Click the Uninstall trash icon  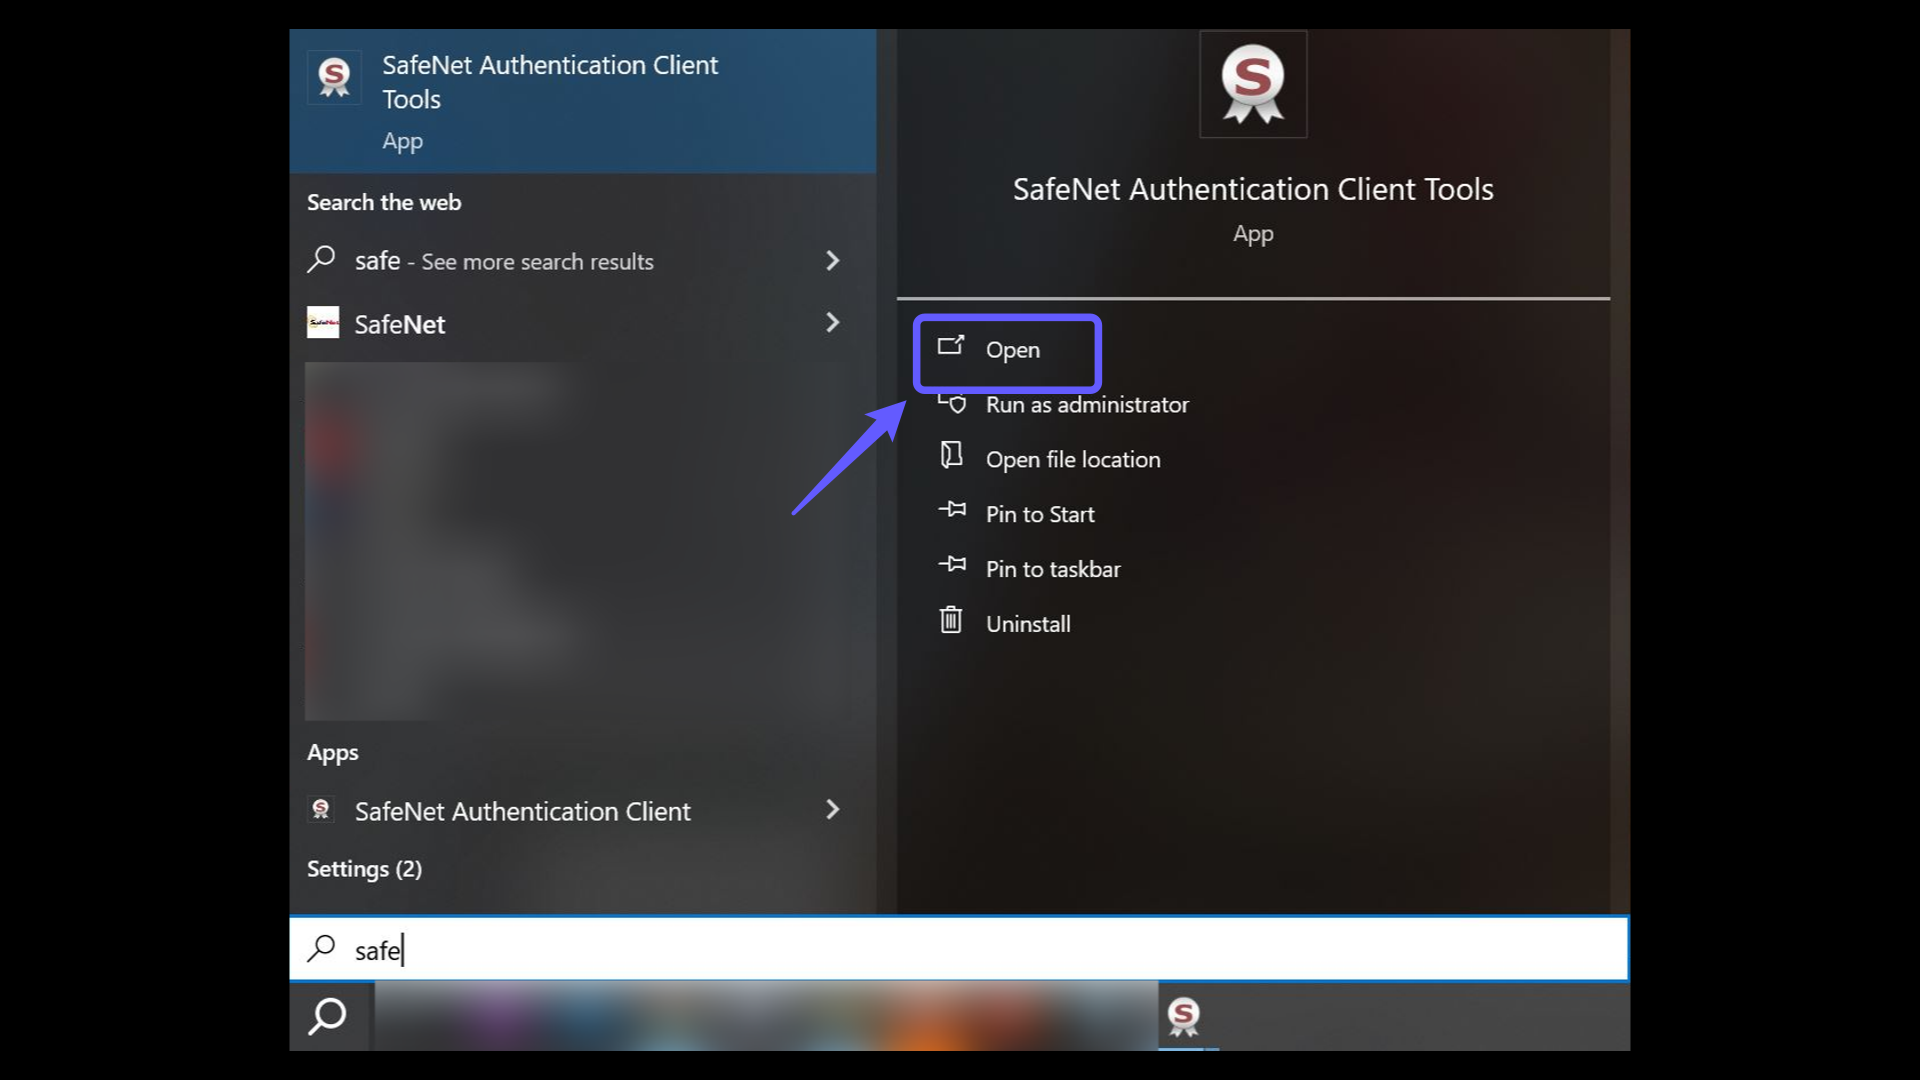(x=951, y=620)
